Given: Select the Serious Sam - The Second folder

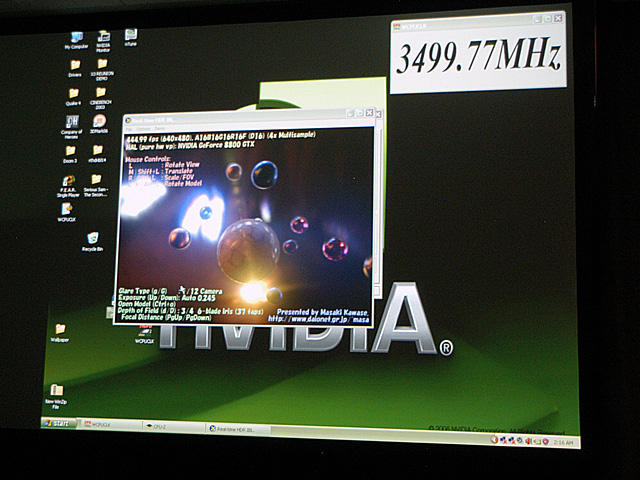Looking at the screenshot, I should pos(96,186).
